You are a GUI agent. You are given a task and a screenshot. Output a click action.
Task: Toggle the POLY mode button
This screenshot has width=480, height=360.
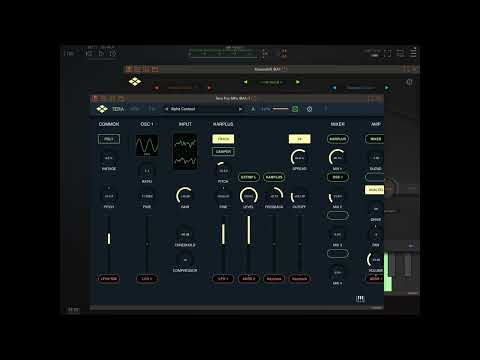coord(109,139)
